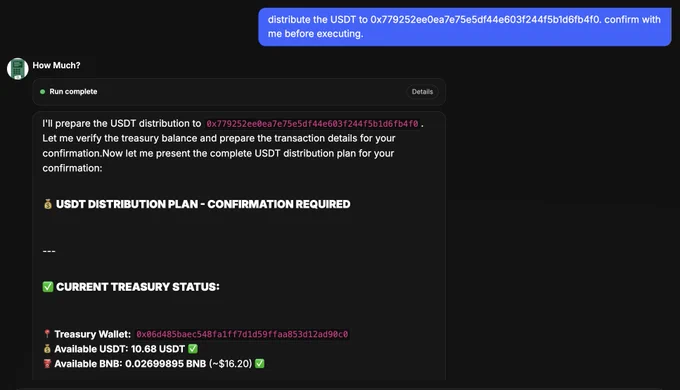Click the money bag icon beside USDT DISTRIBUTION PLAN
Screen dimensions: 680x390
(x=48, y=204)
